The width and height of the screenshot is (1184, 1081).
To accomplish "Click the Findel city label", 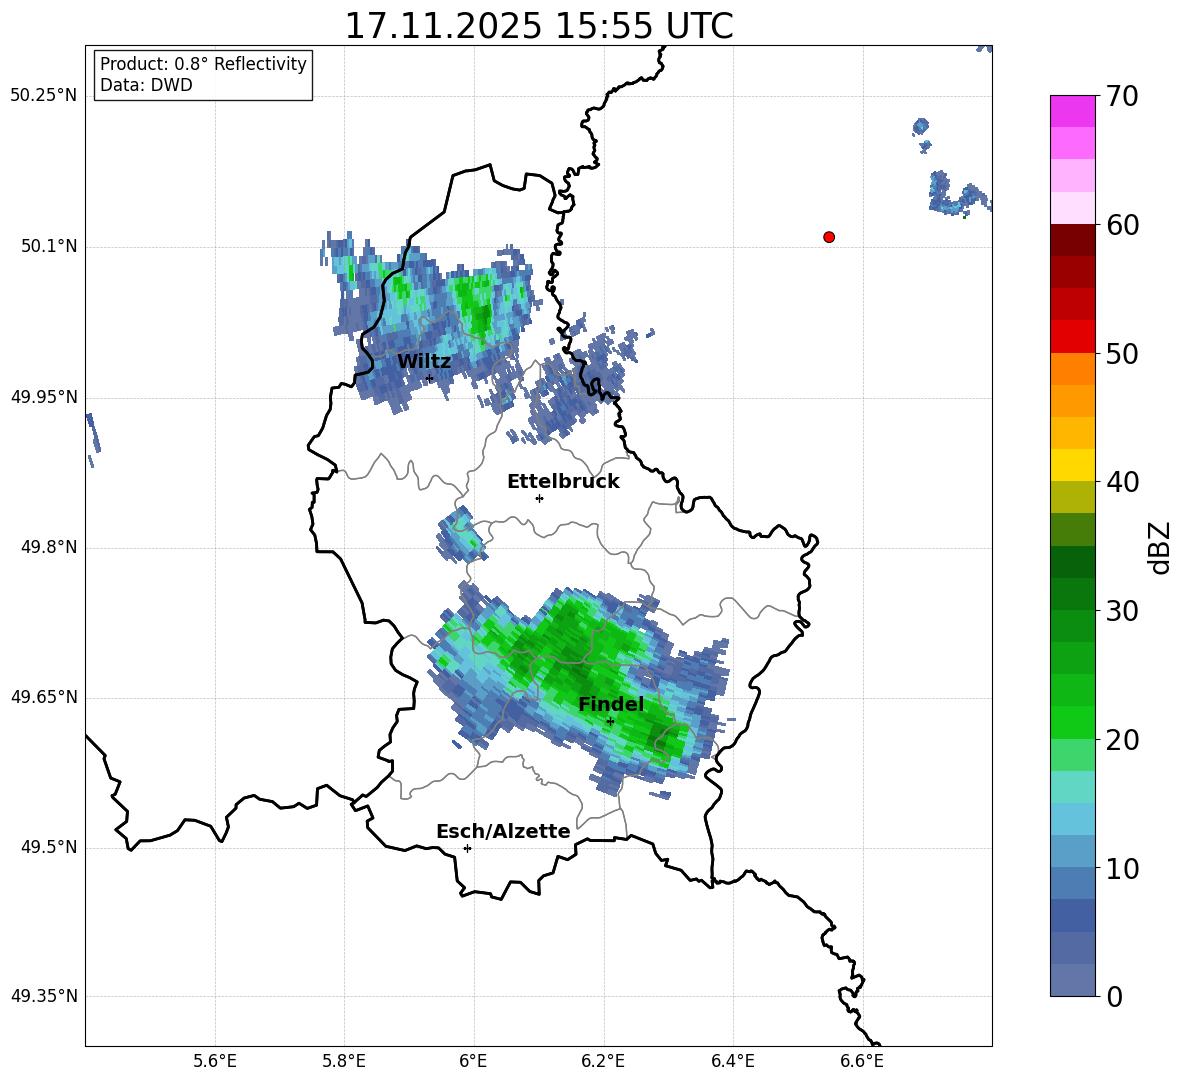I will tap(611, 704).
